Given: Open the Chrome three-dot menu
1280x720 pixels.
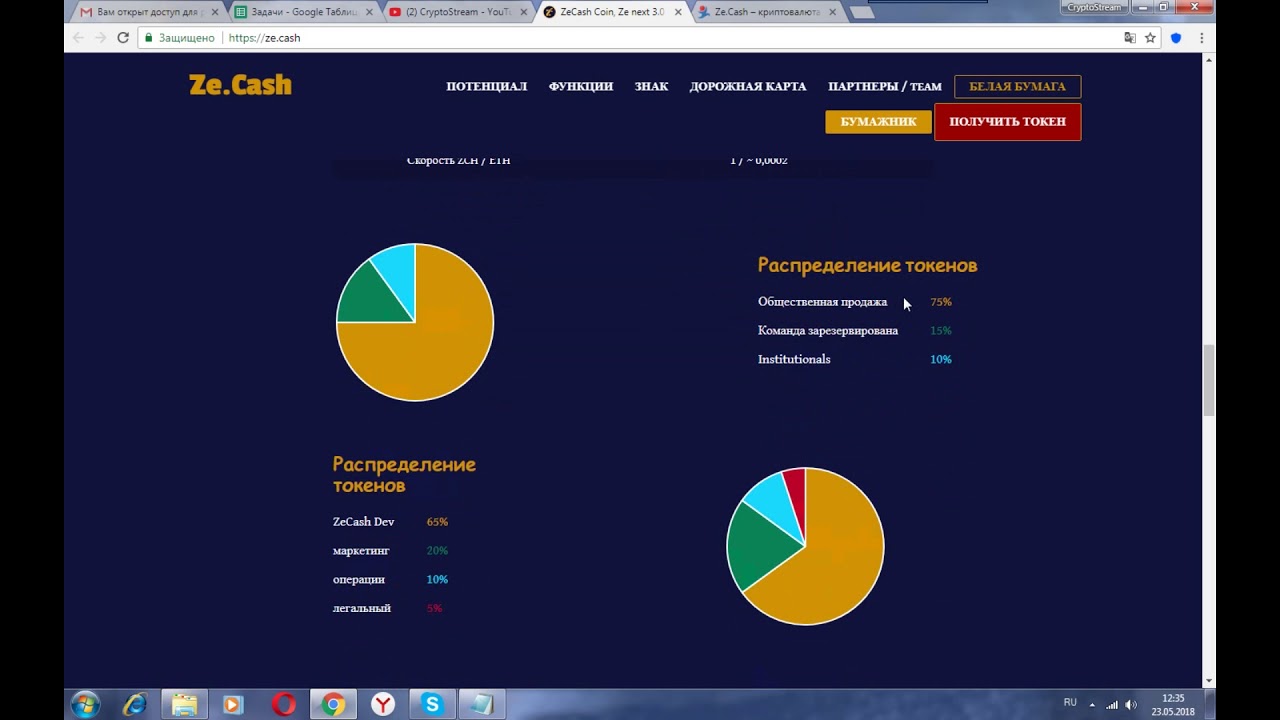Looking at the screenshot, I should (1201, 38).
